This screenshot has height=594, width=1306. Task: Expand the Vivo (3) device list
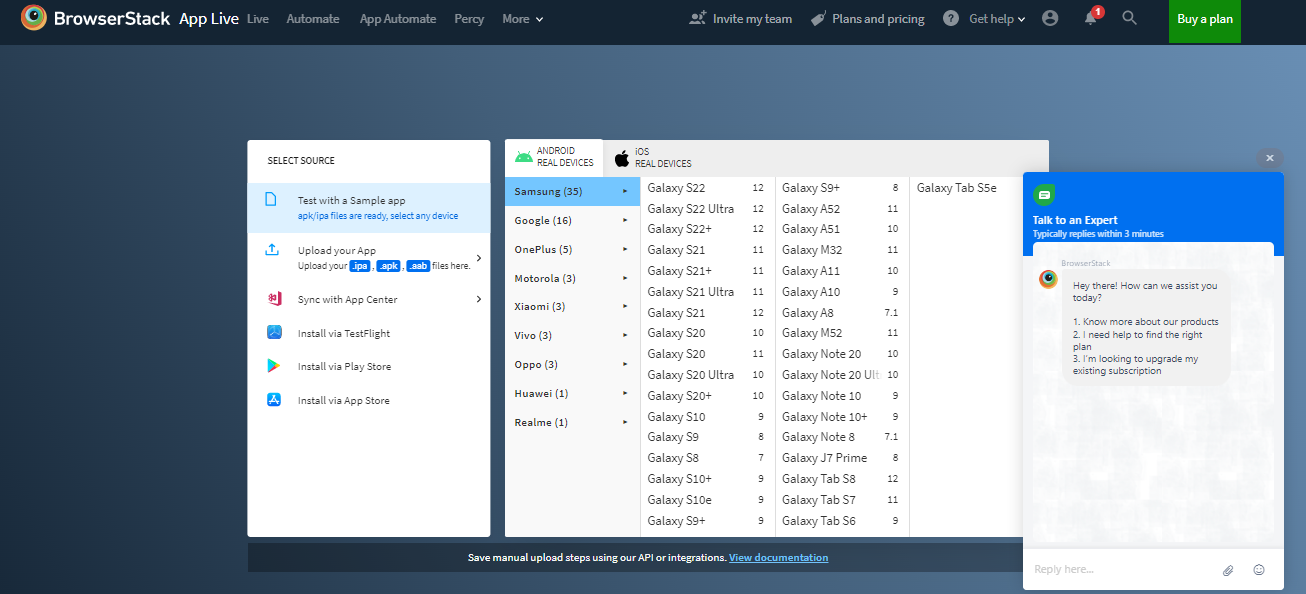coord(572,335)
